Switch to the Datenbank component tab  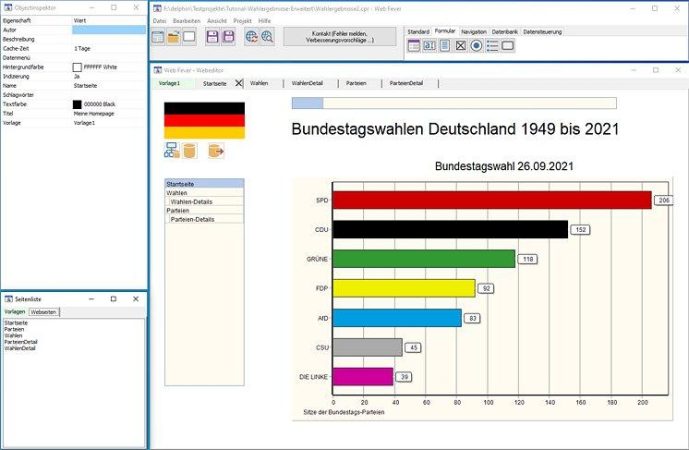click(505, 32)
